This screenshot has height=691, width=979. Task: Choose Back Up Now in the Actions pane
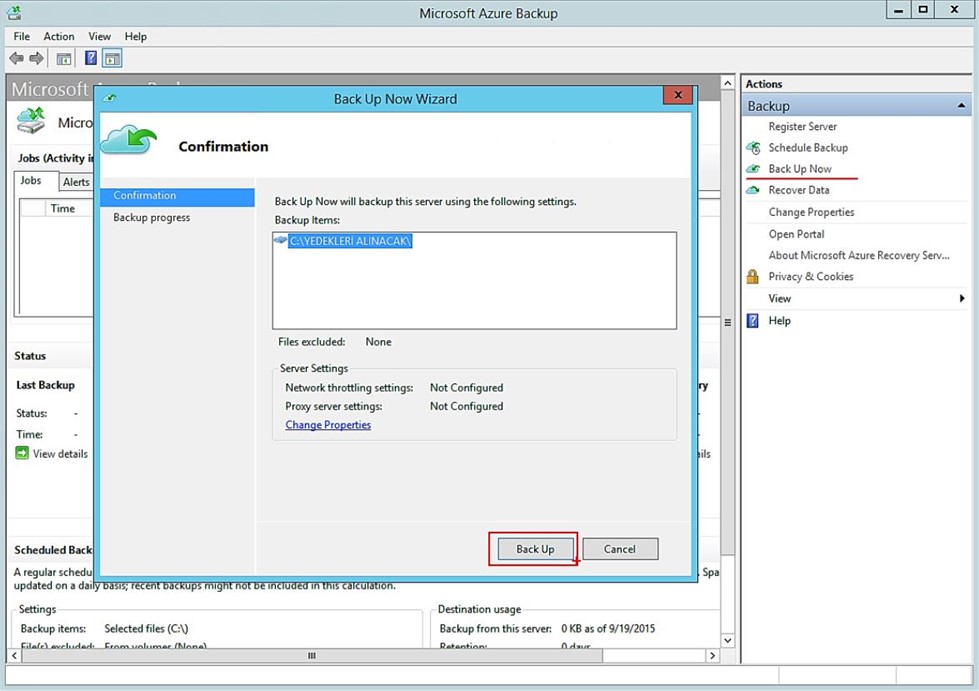click(x=800, y=169)
